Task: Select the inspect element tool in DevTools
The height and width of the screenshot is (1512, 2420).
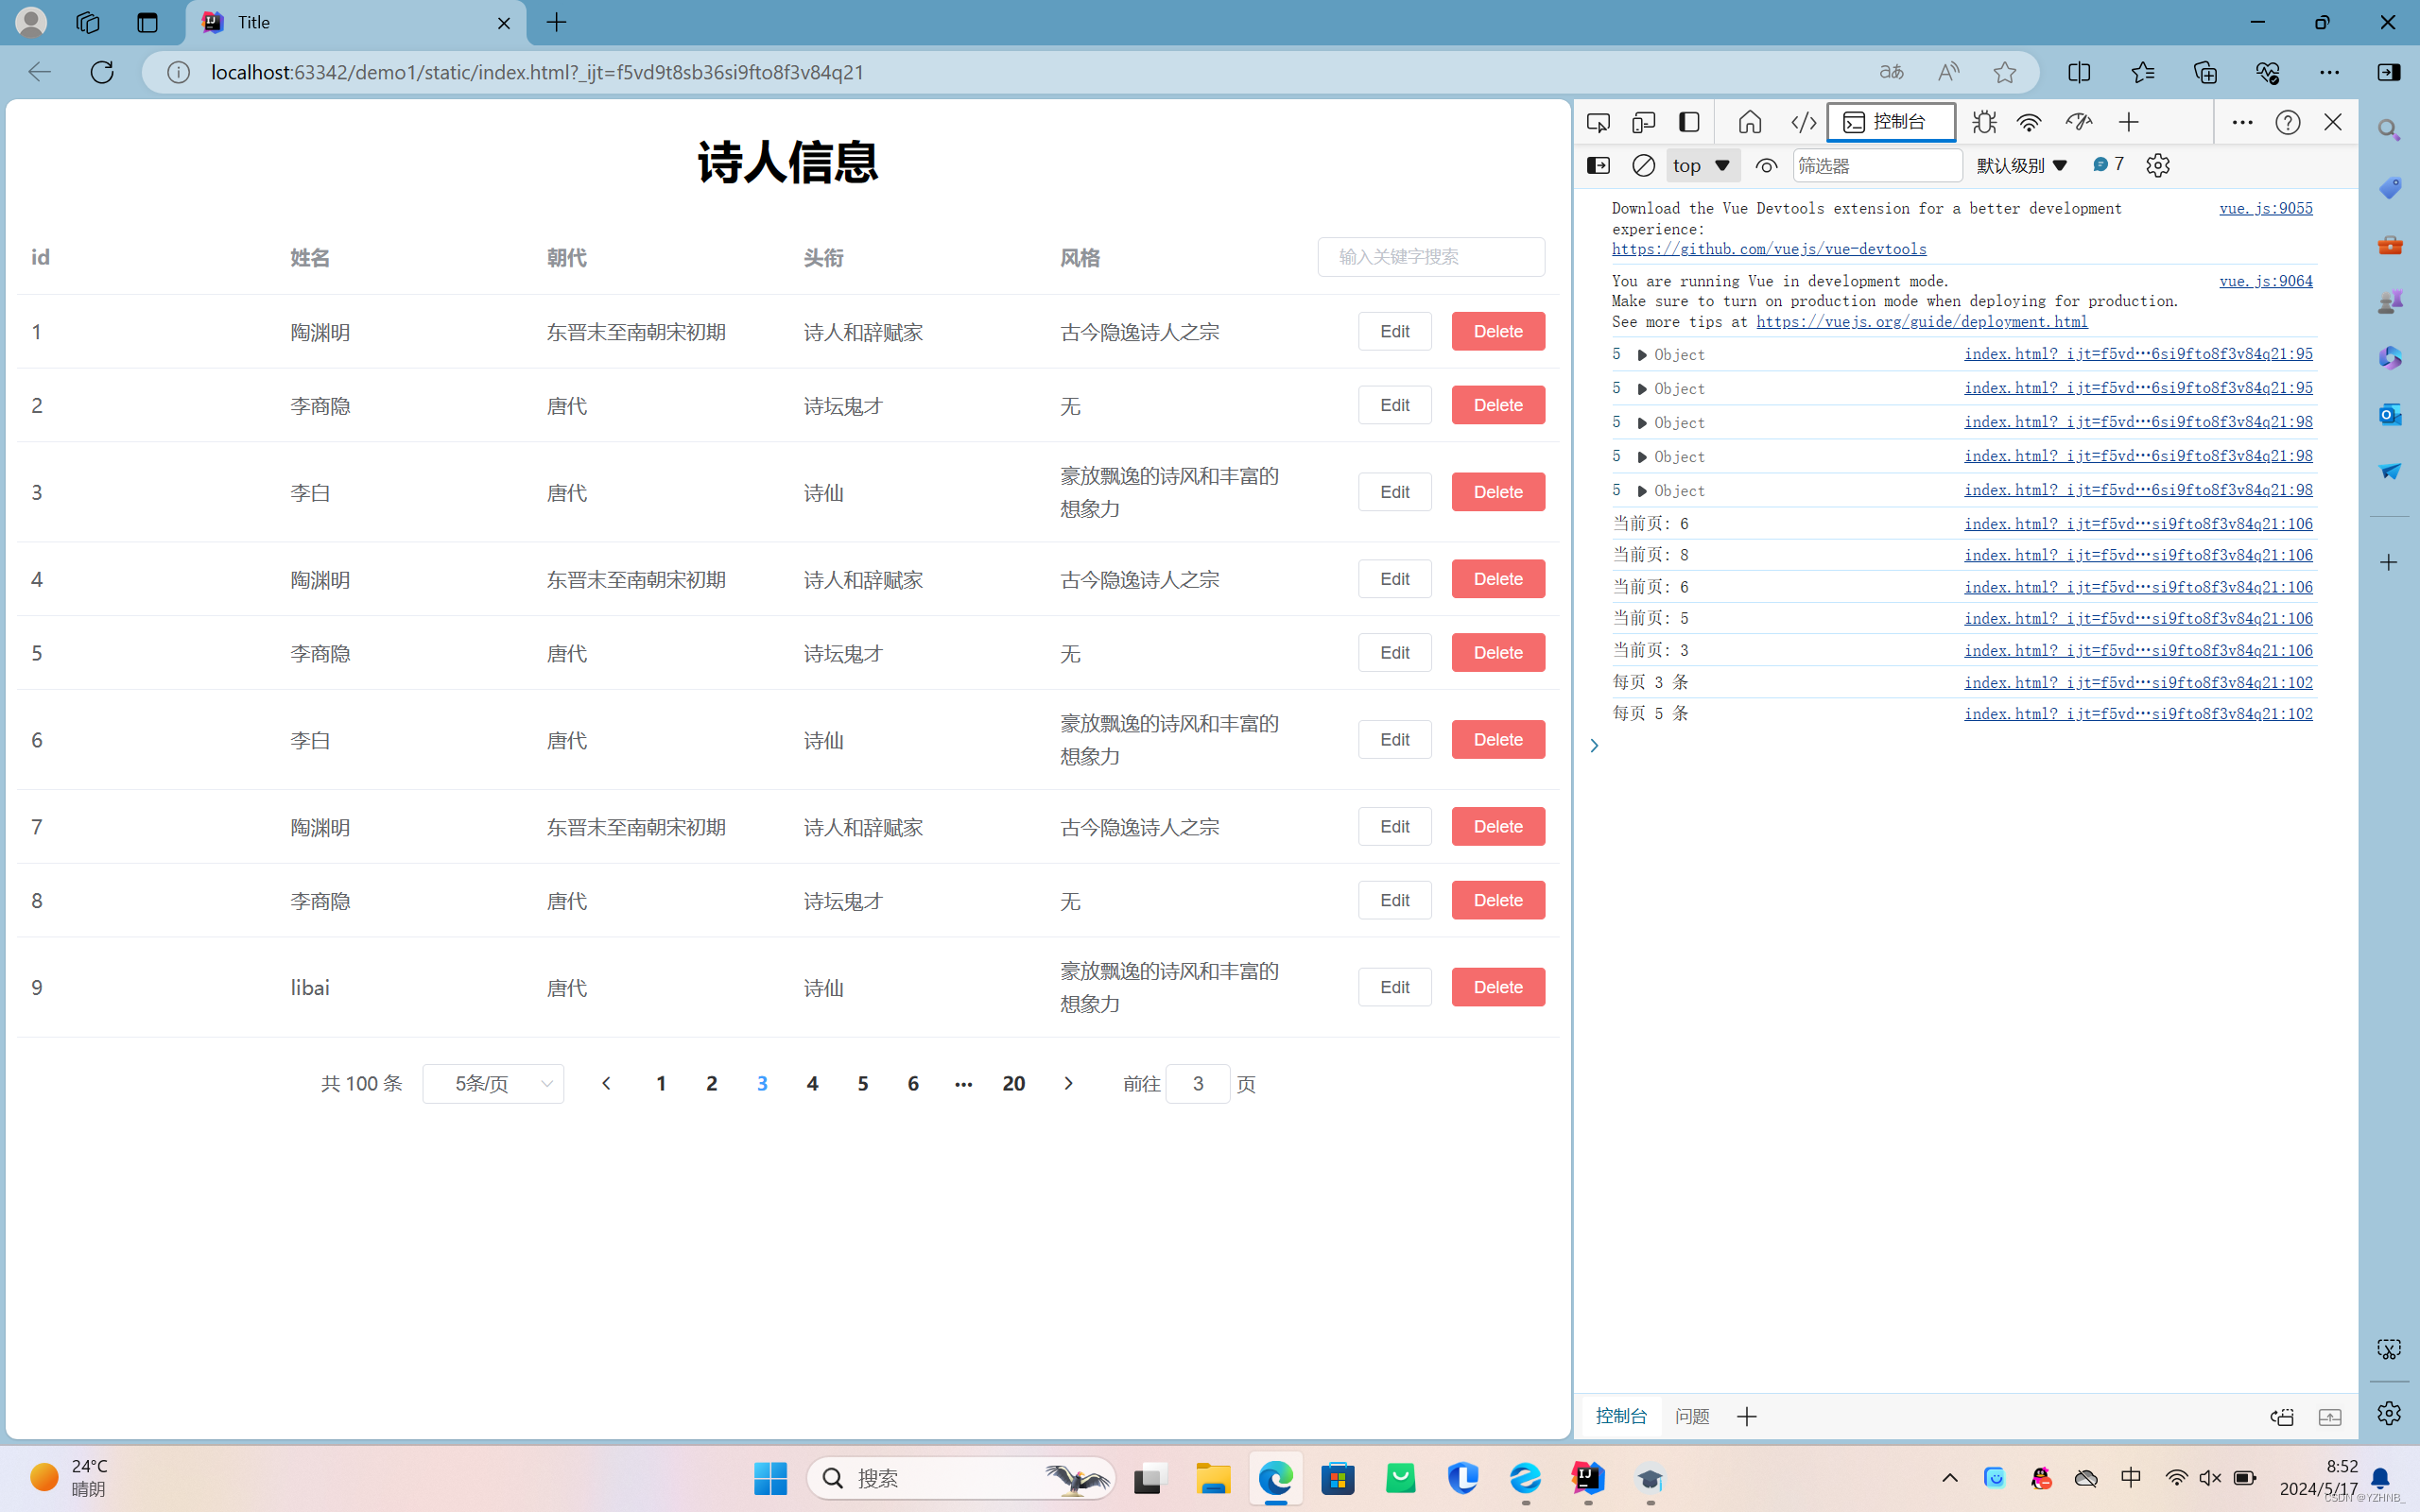Action: 1597,121
